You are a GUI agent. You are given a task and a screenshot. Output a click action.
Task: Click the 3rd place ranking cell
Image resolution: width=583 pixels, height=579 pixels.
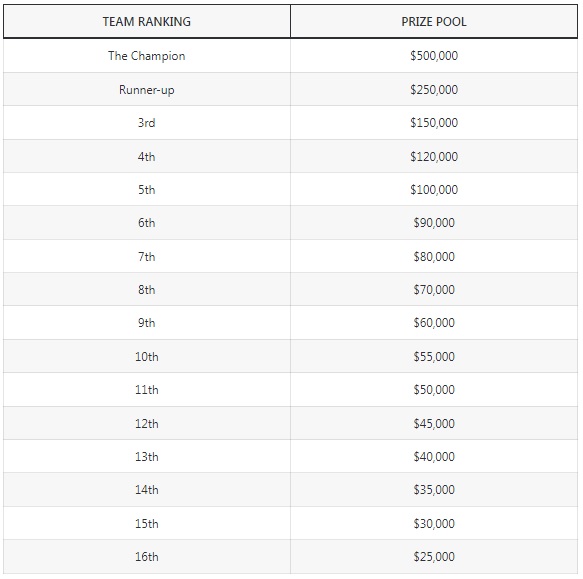point(147,123)
